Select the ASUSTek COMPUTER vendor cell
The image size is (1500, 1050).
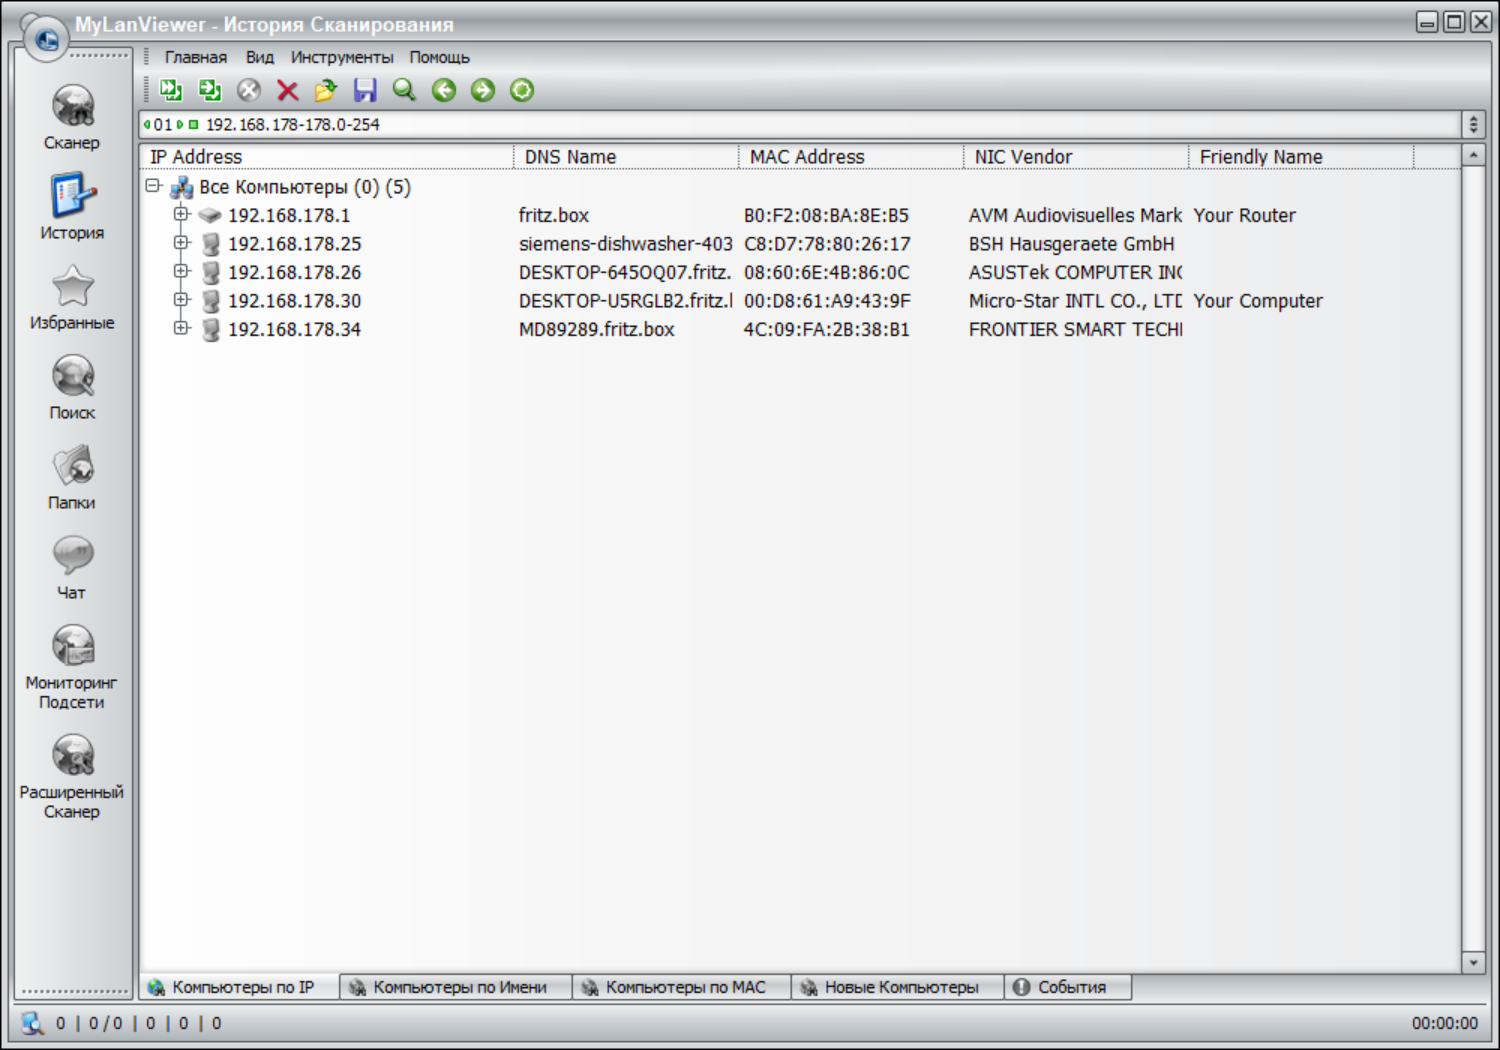point(1075,272)
